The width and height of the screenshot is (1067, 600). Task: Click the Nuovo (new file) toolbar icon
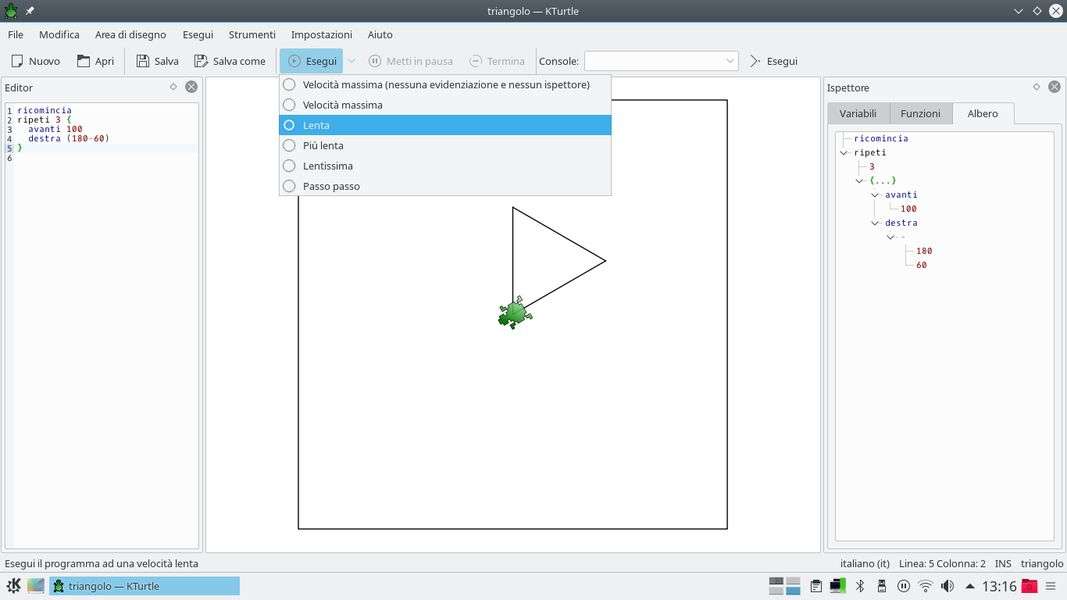(17, 61)
